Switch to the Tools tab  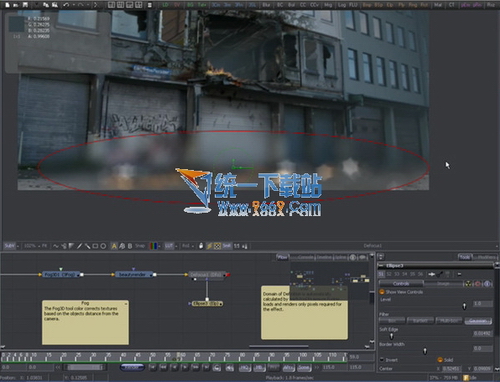click(x=465, y=257)
